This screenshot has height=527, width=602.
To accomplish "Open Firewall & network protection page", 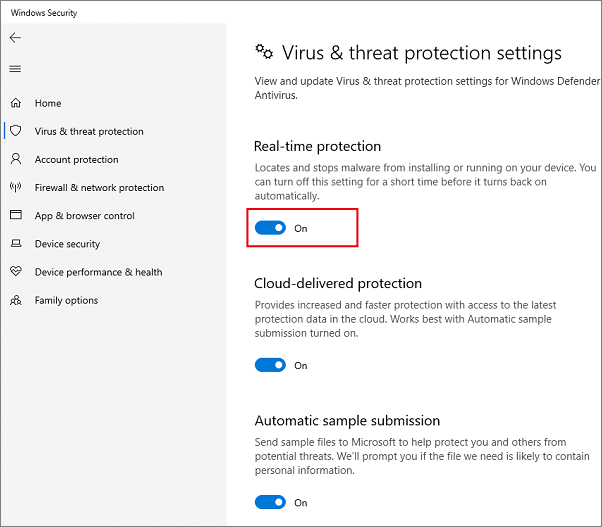I will click(x=99, y=188).
